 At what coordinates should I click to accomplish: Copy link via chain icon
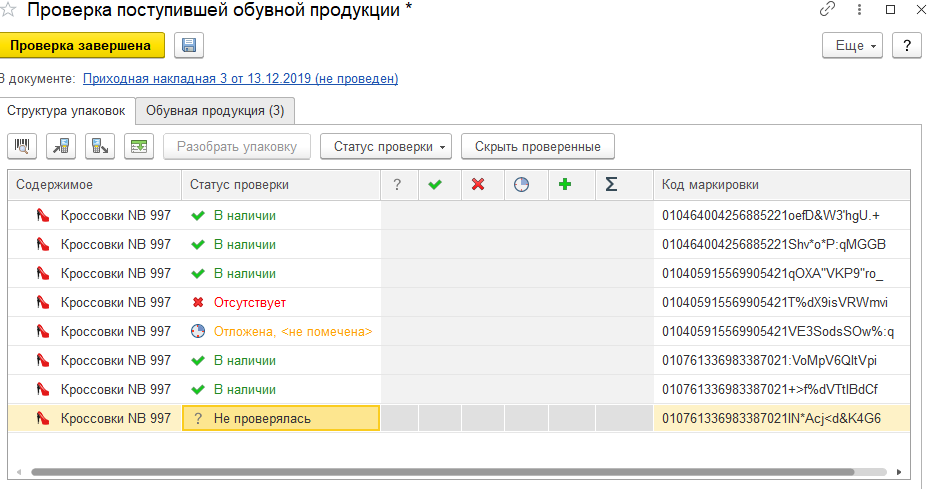827,9
